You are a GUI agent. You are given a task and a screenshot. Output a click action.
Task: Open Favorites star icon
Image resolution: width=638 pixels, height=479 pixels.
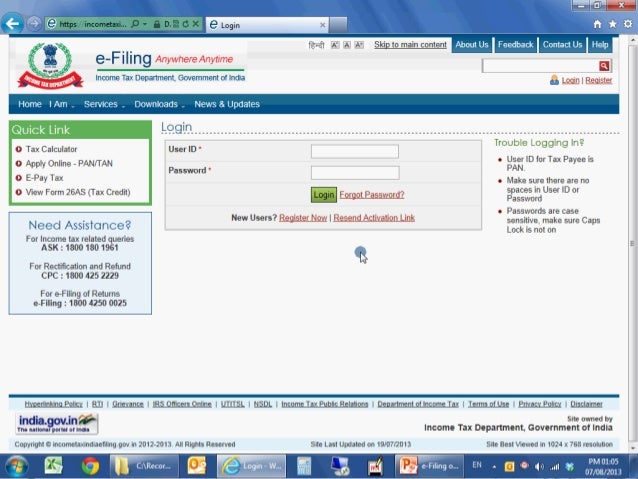tap(612, 24)
